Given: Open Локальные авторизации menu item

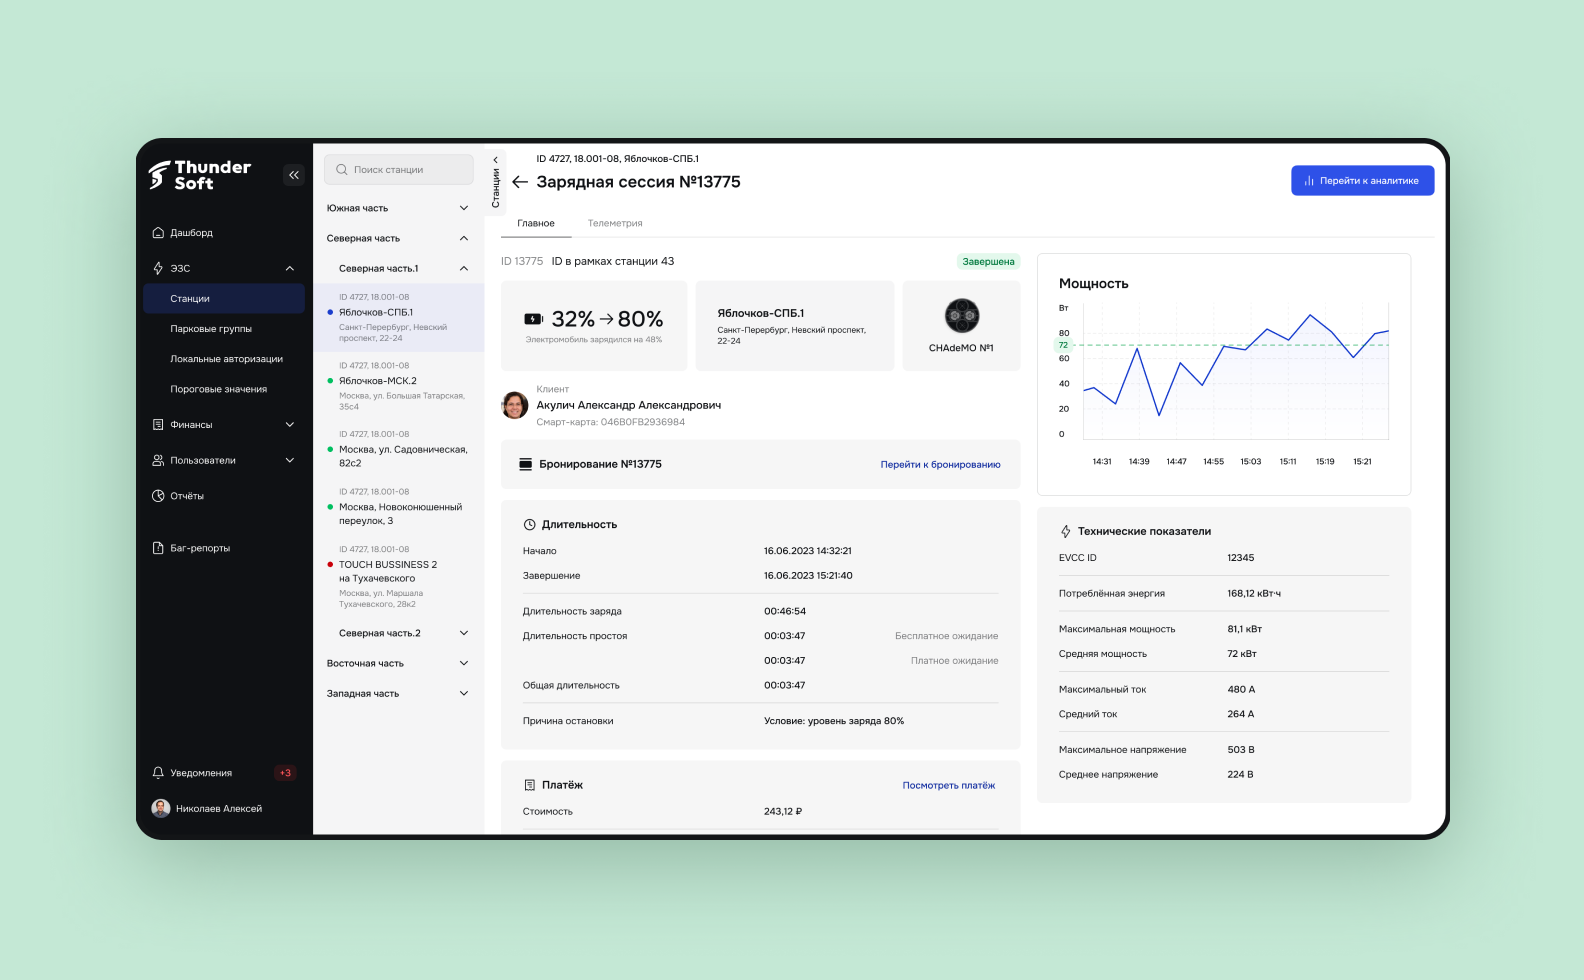Looking at the screenshot, I should (226, 359).
